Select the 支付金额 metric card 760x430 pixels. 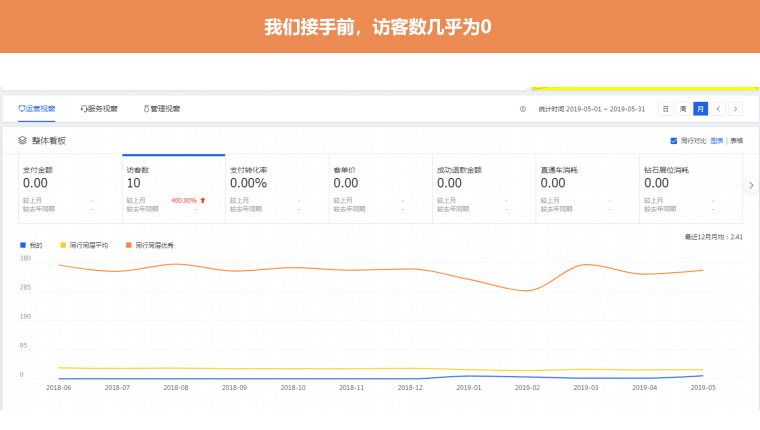pos(70,188)
